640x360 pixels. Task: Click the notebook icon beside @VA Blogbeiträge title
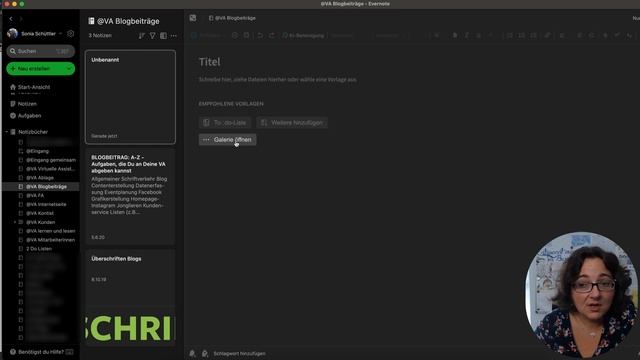point(91,21)
